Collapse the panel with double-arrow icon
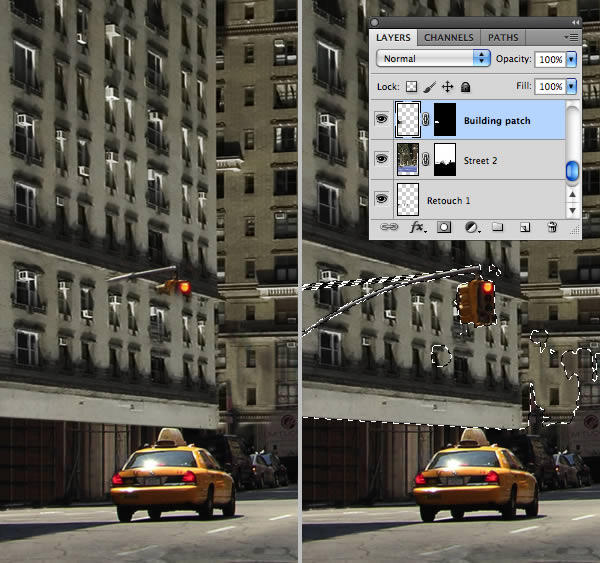600x563 pixels. pyautogui.click(x=575, y=23)
